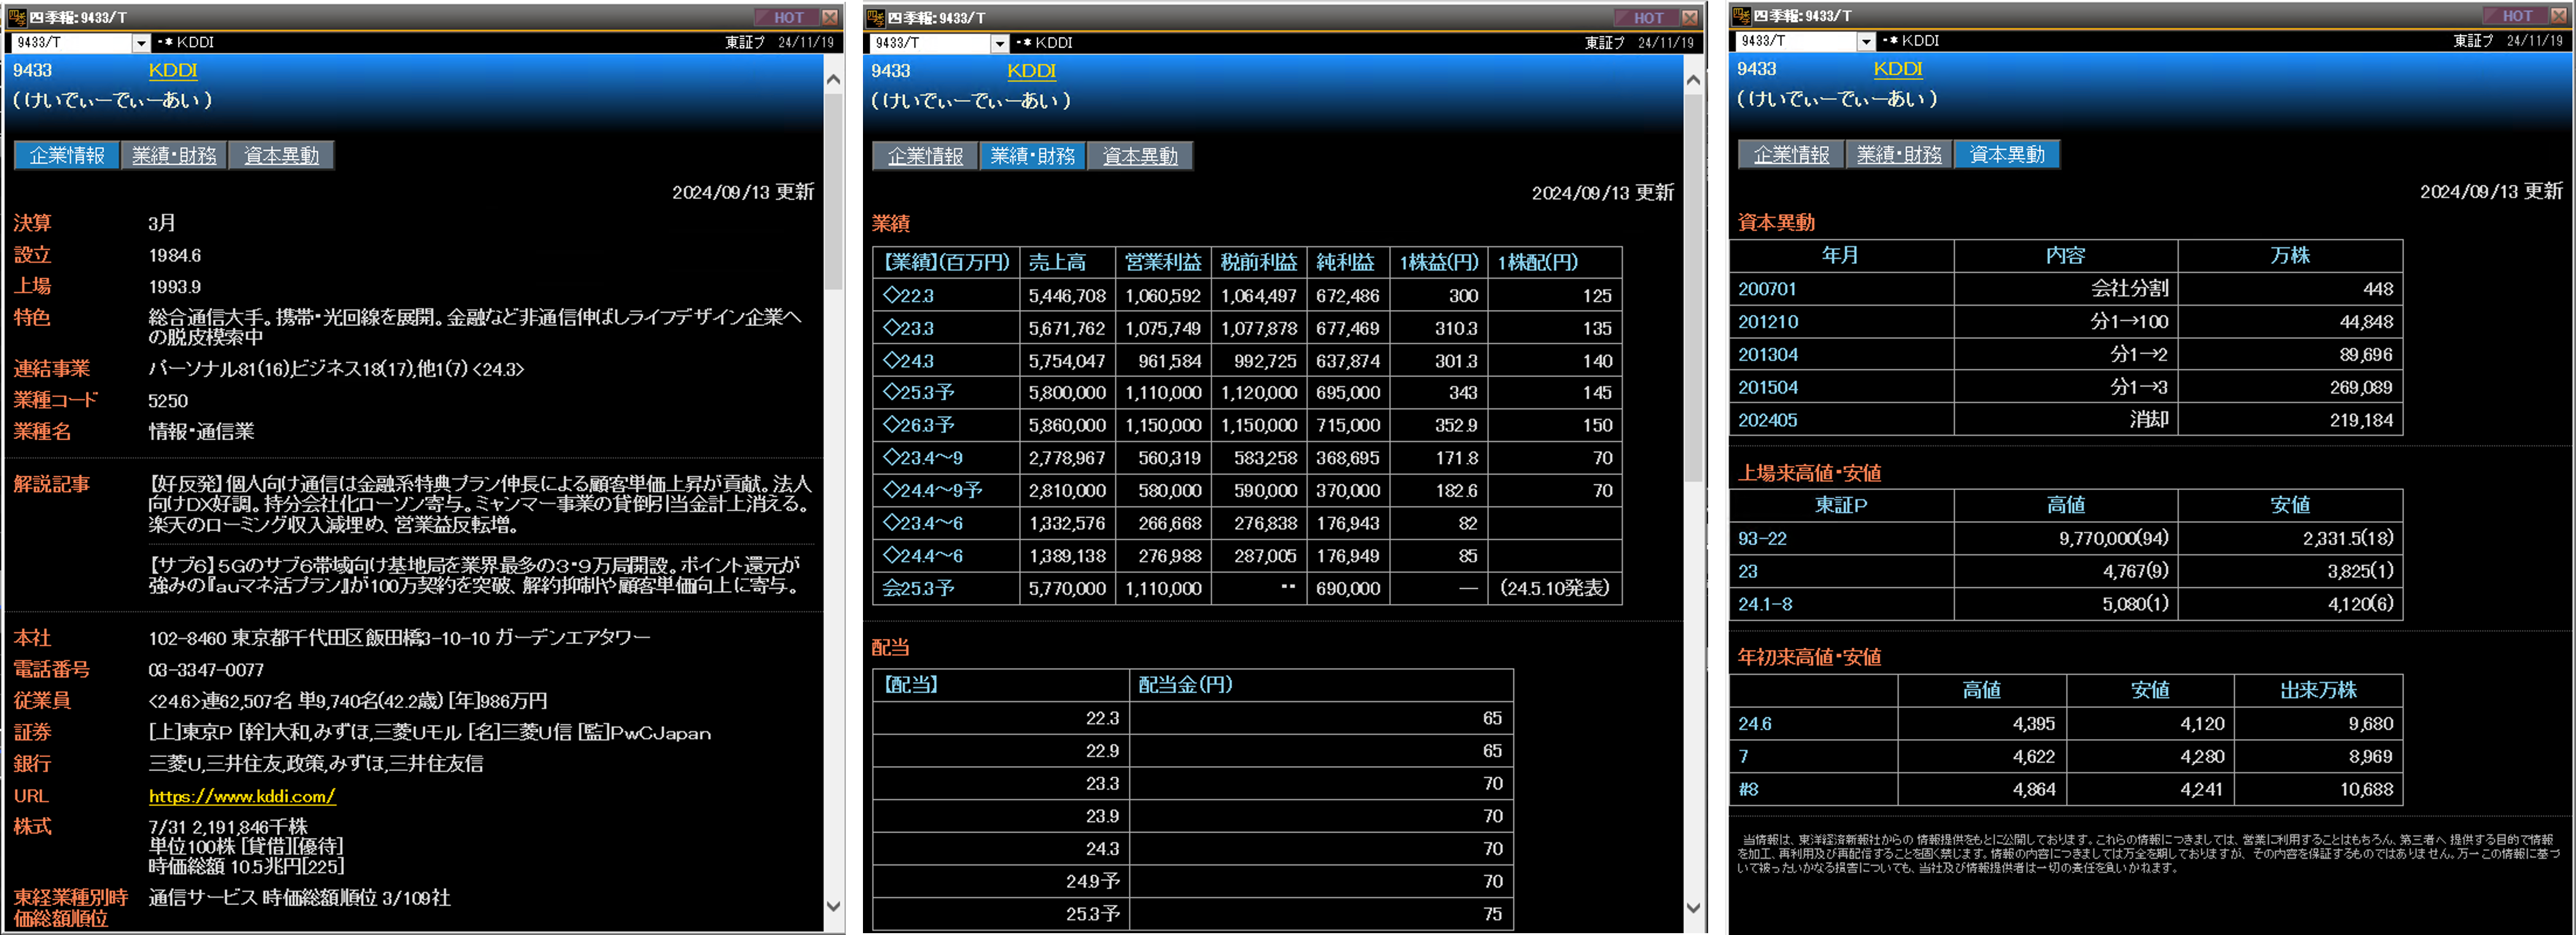The image size is (2576, 935).
Task: Open the stock code dropdown arrow in middle window
Action: [999, 43]
